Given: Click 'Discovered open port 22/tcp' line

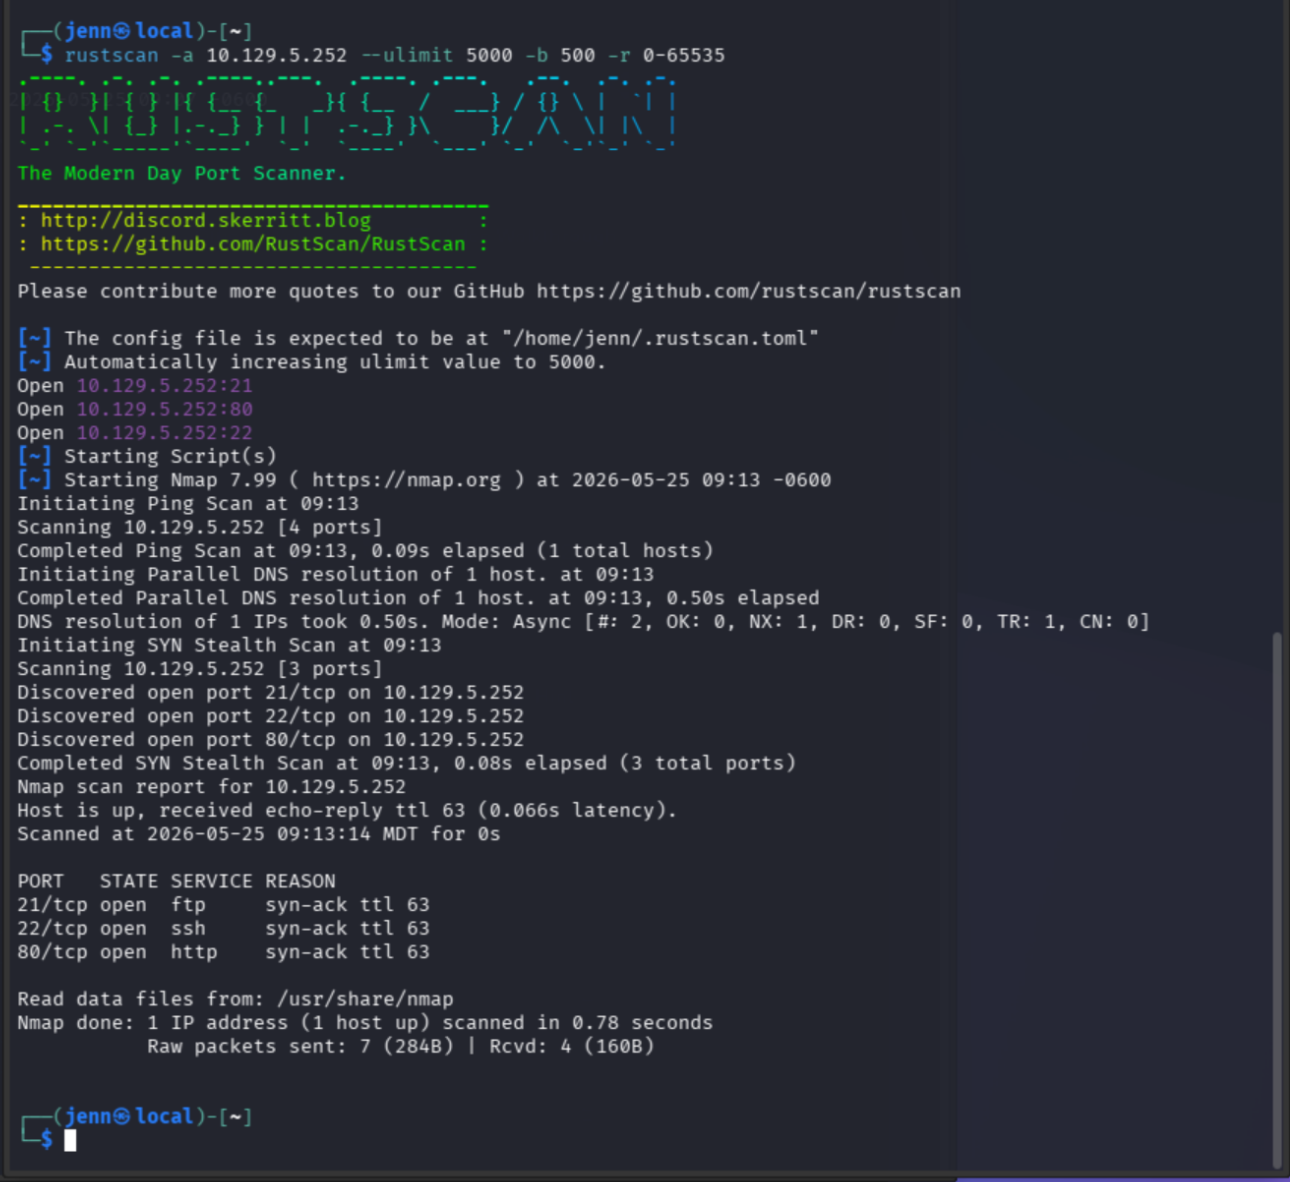Looking at the screenshot, I should click(270, 716).
